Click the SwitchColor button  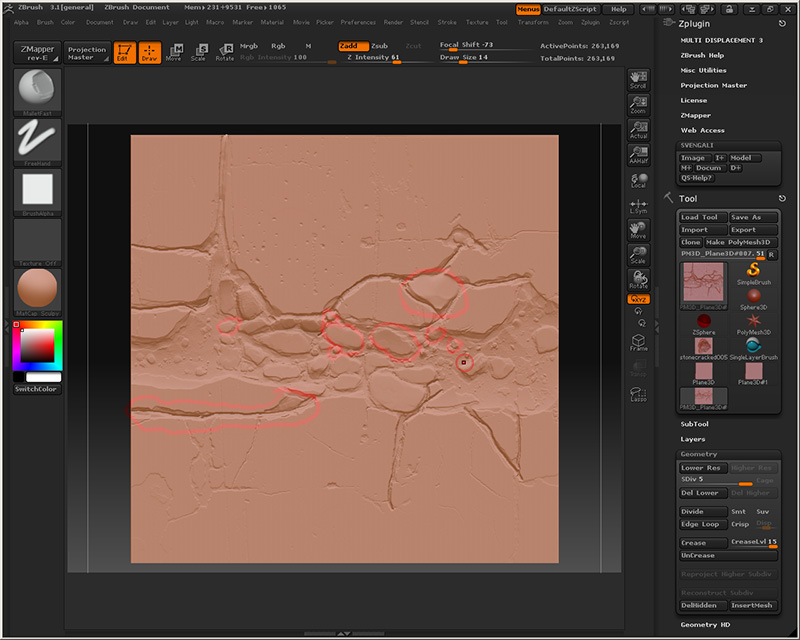[x=36, y=389]
